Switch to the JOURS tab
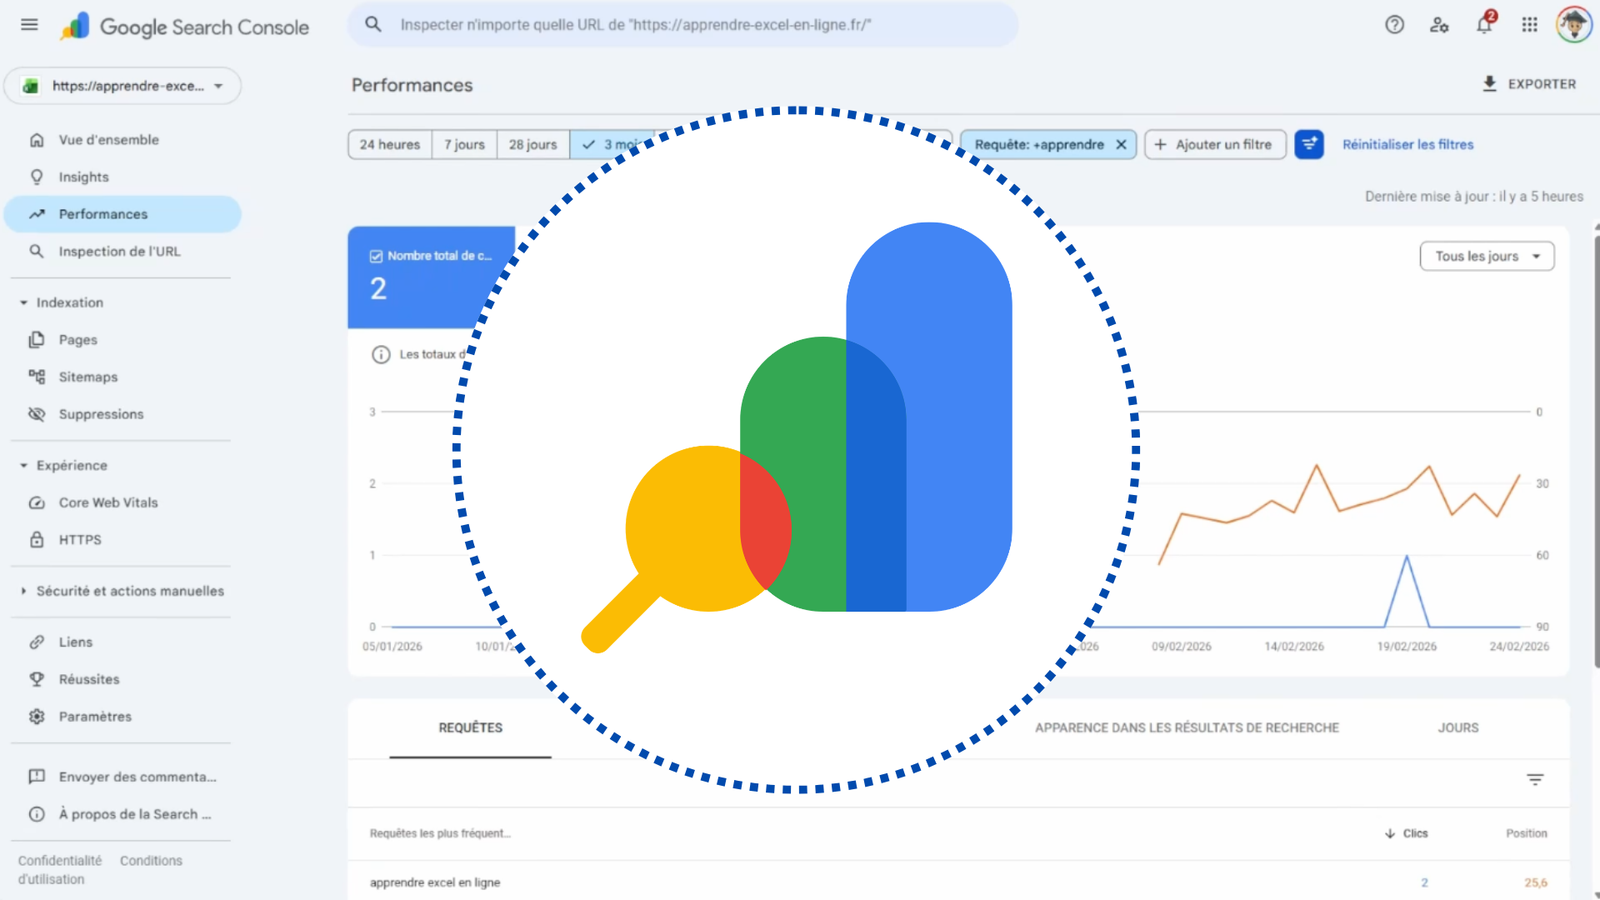 point(1458,728)
